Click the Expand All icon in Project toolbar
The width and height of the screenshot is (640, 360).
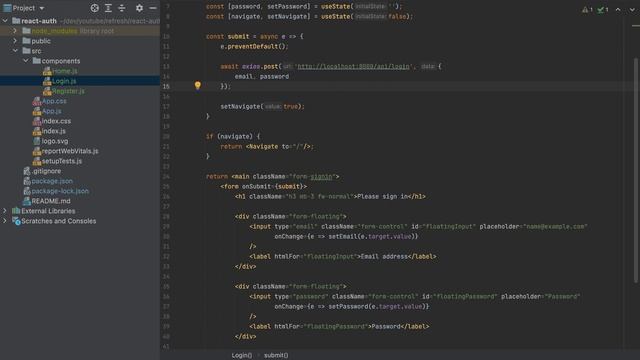point(108,8)
